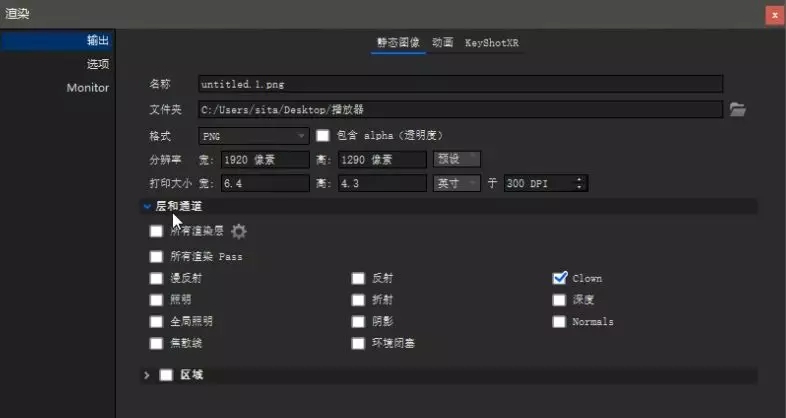
Task: Enable the 焦散线 pass checkbox
Action: click(x=156, y=343)
